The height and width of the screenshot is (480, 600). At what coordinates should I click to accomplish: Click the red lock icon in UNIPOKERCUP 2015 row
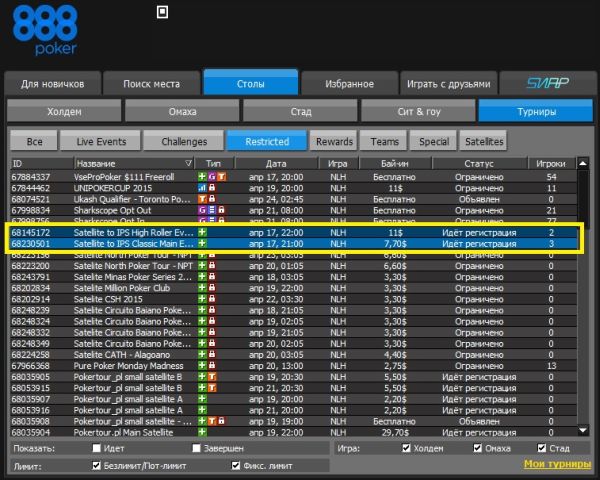coord(212,188)
